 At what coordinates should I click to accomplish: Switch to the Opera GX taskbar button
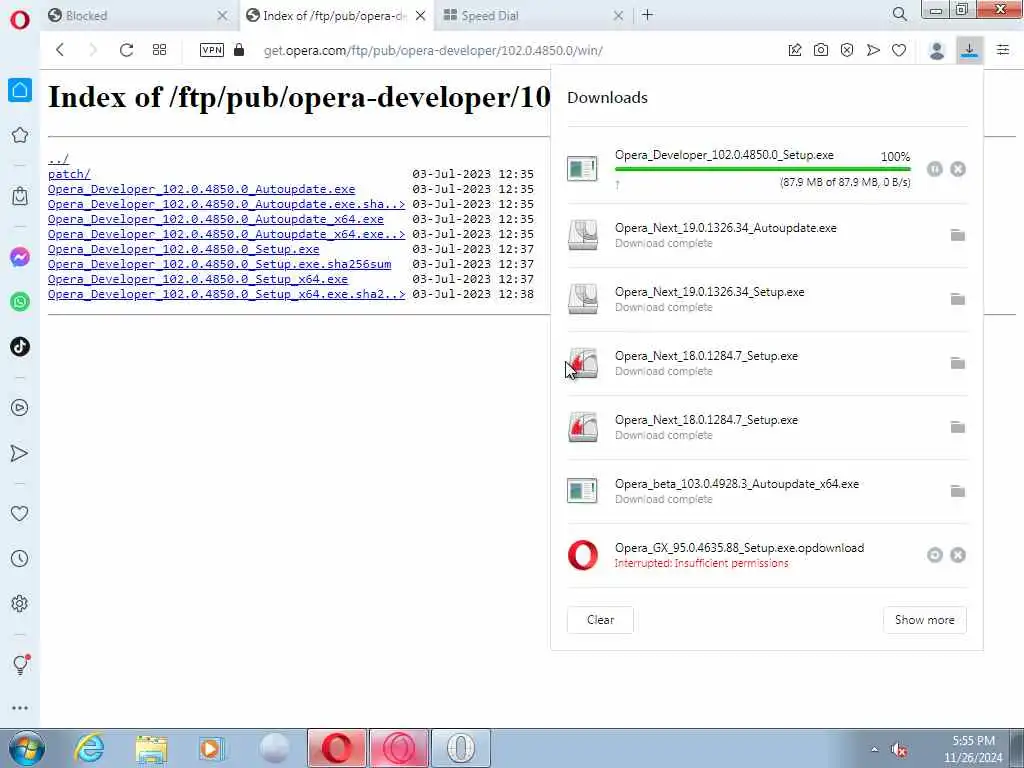pyautogui.click(x=399, y=748)
